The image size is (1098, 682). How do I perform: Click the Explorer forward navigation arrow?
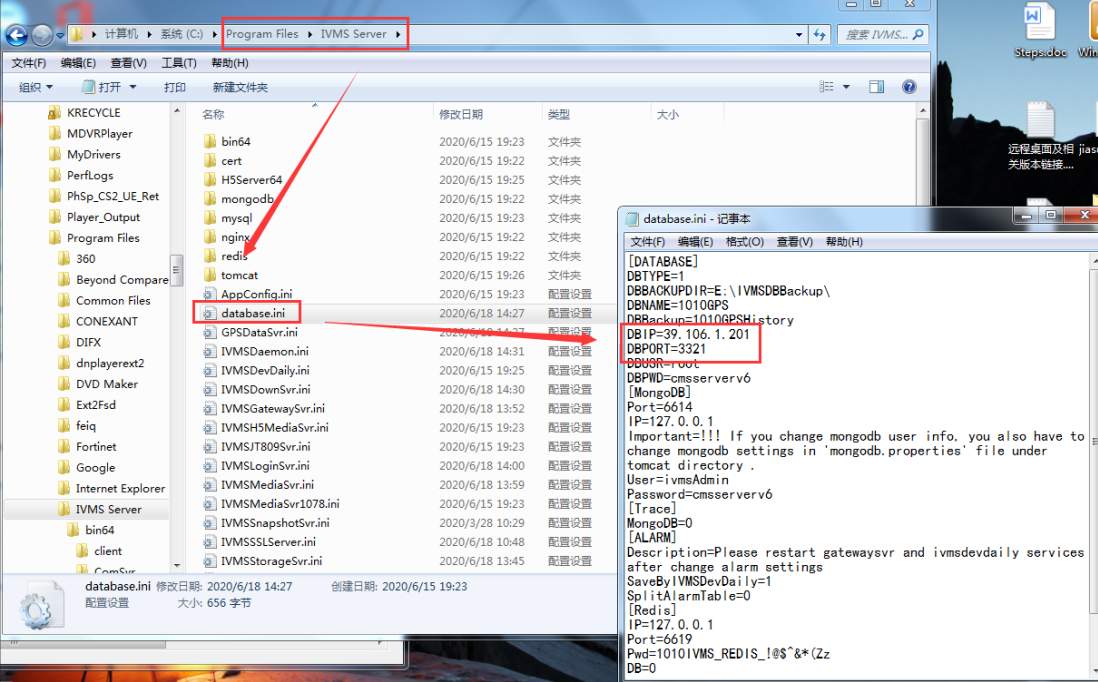tap(42, 34)
